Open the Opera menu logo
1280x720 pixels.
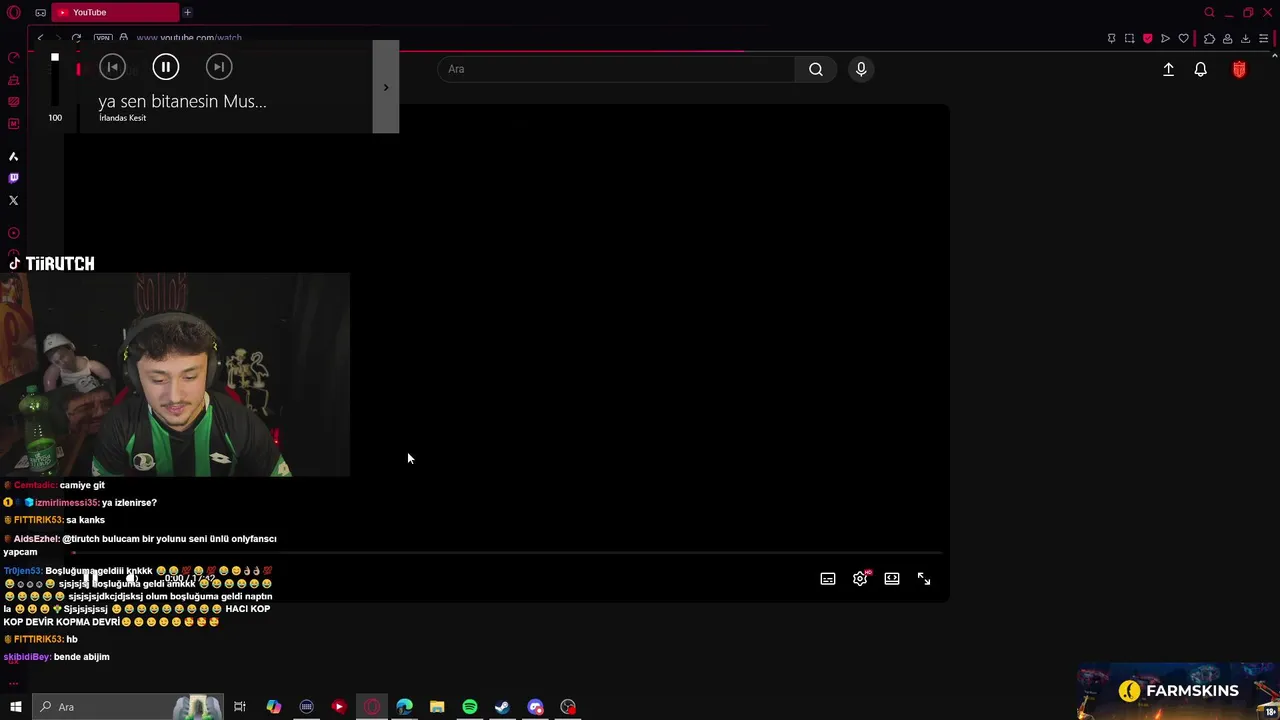[14, 13]
